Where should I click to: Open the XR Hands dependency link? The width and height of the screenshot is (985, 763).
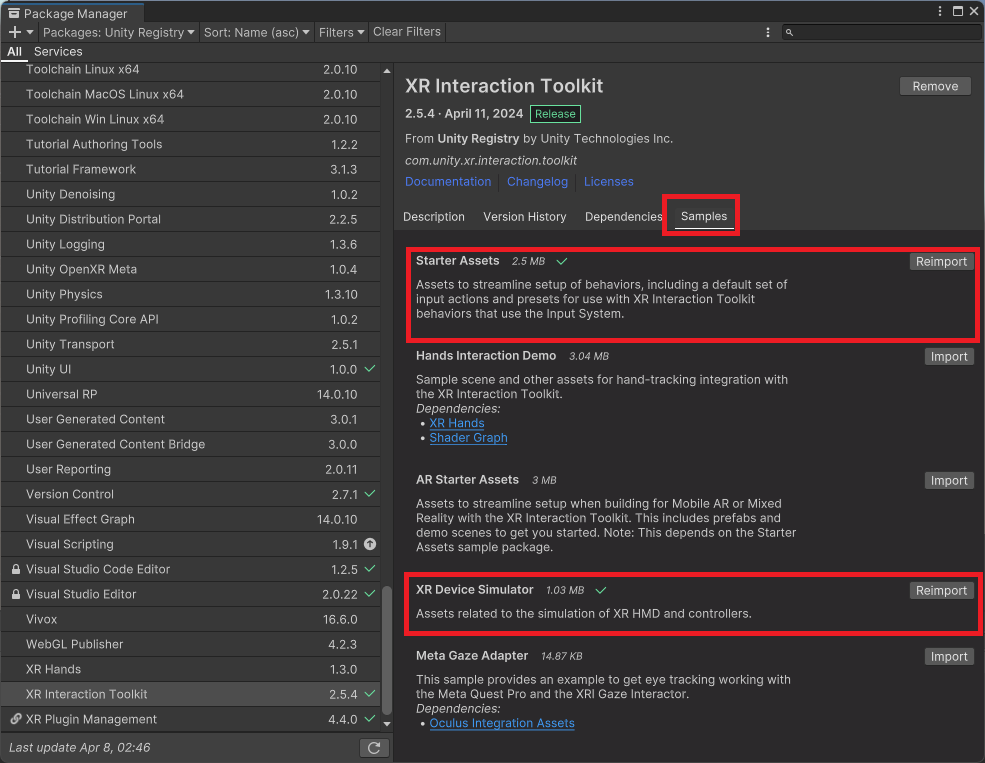click(457, 423)
